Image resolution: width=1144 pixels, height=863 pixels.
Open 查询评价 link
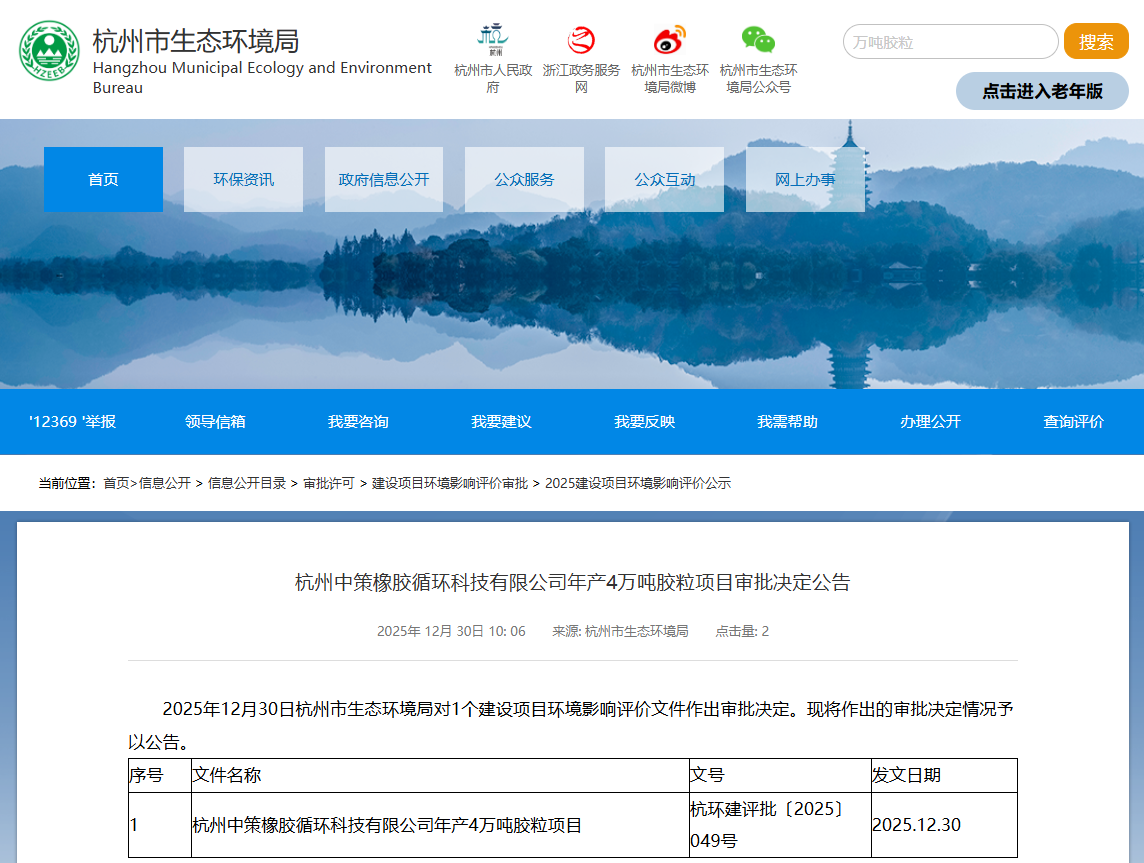pos(1073,422)
